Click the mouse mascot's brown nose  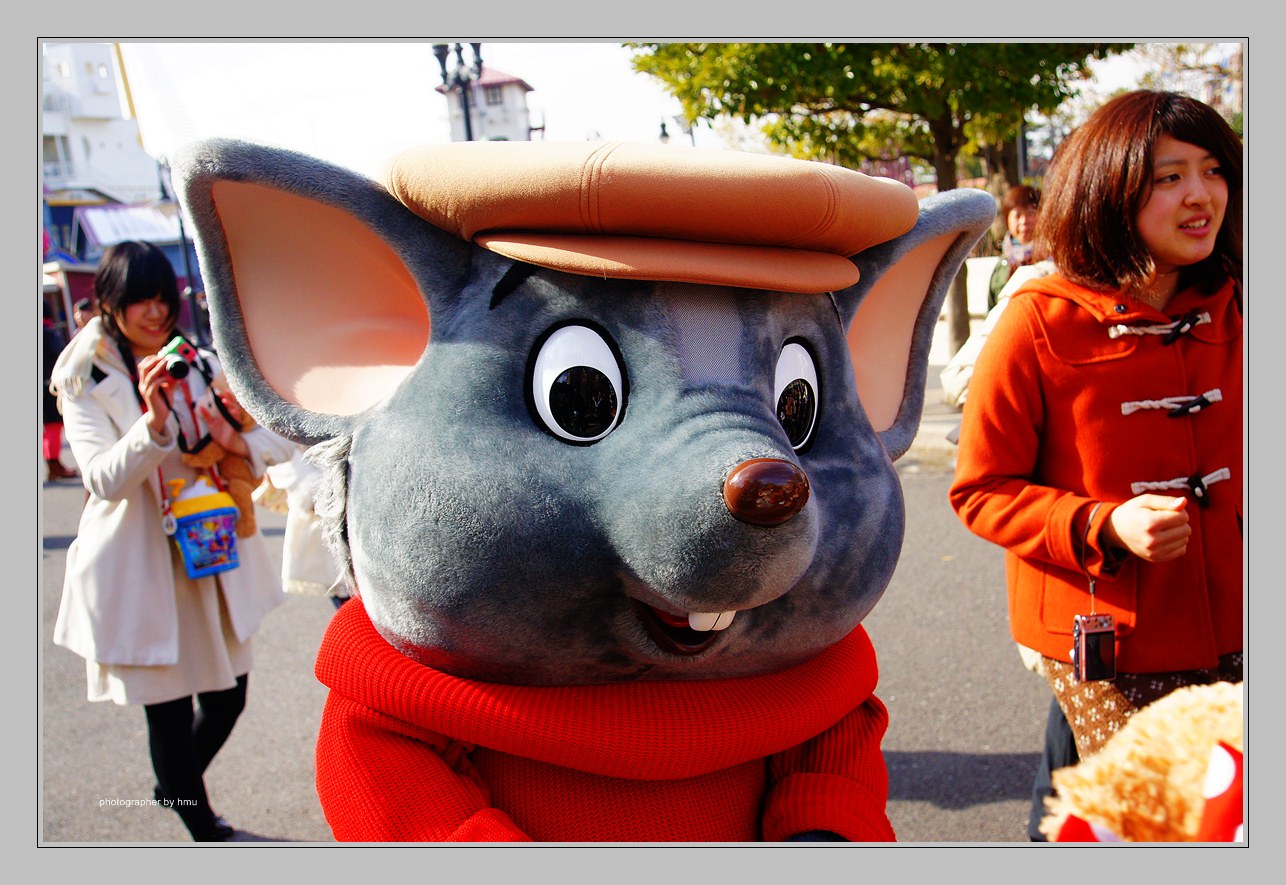(765, 490)
